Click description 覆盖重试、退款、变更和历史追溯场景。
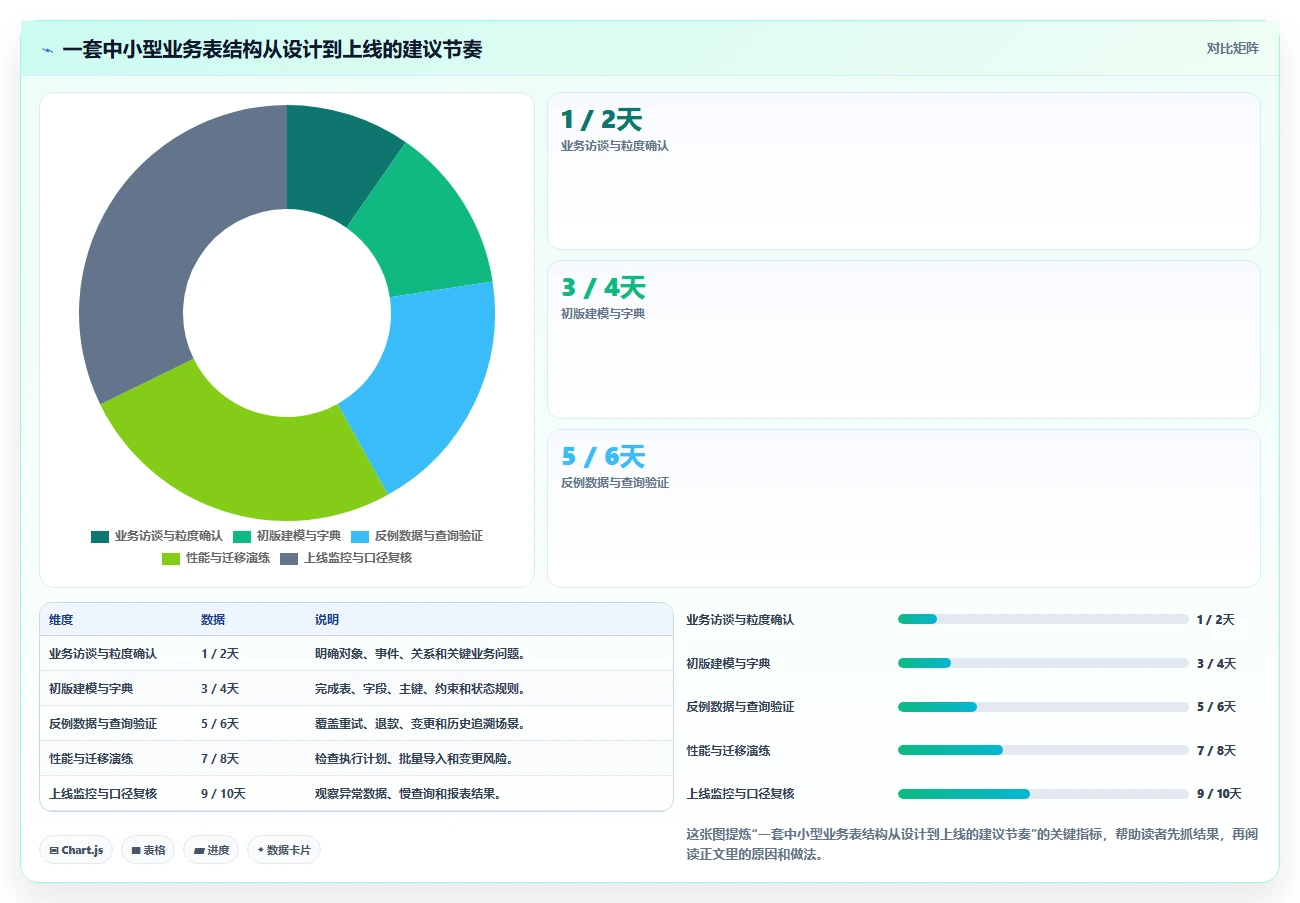The height and width of the screenshot is (903, 1300). click(421, 724)
